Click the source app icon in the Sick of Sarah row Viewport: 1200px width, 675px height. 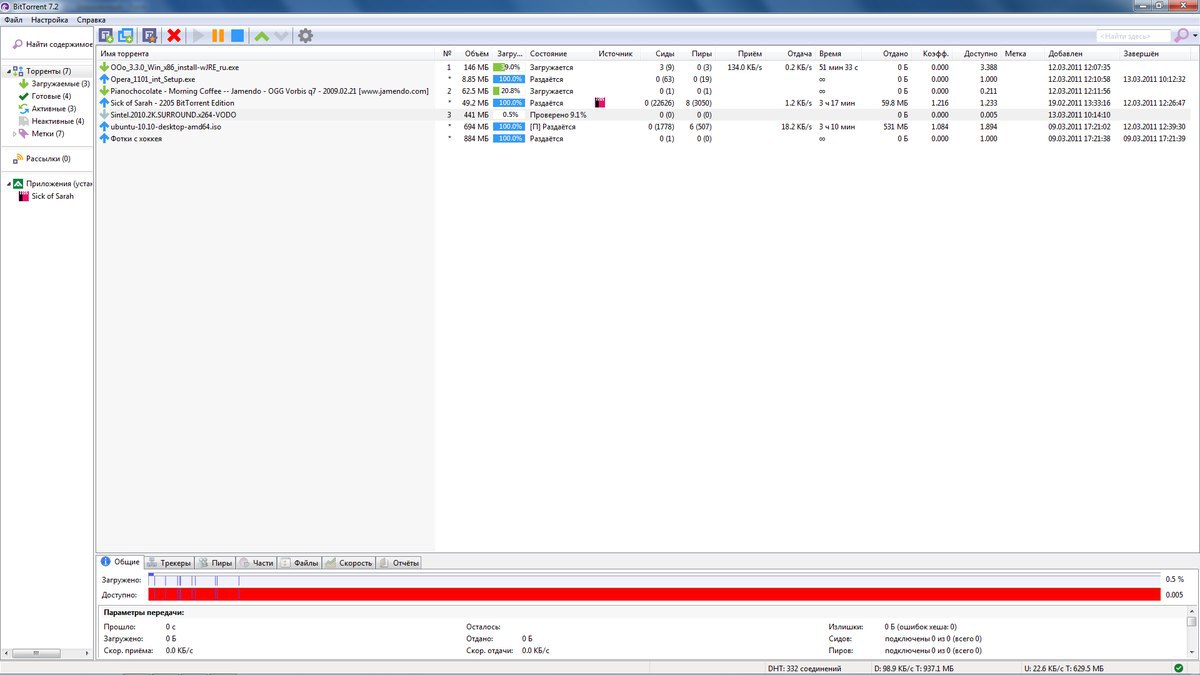[x=600, y=103]
